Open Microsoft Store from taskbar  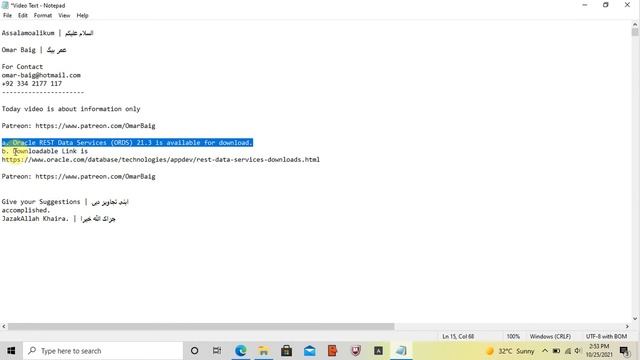(287, 351)
